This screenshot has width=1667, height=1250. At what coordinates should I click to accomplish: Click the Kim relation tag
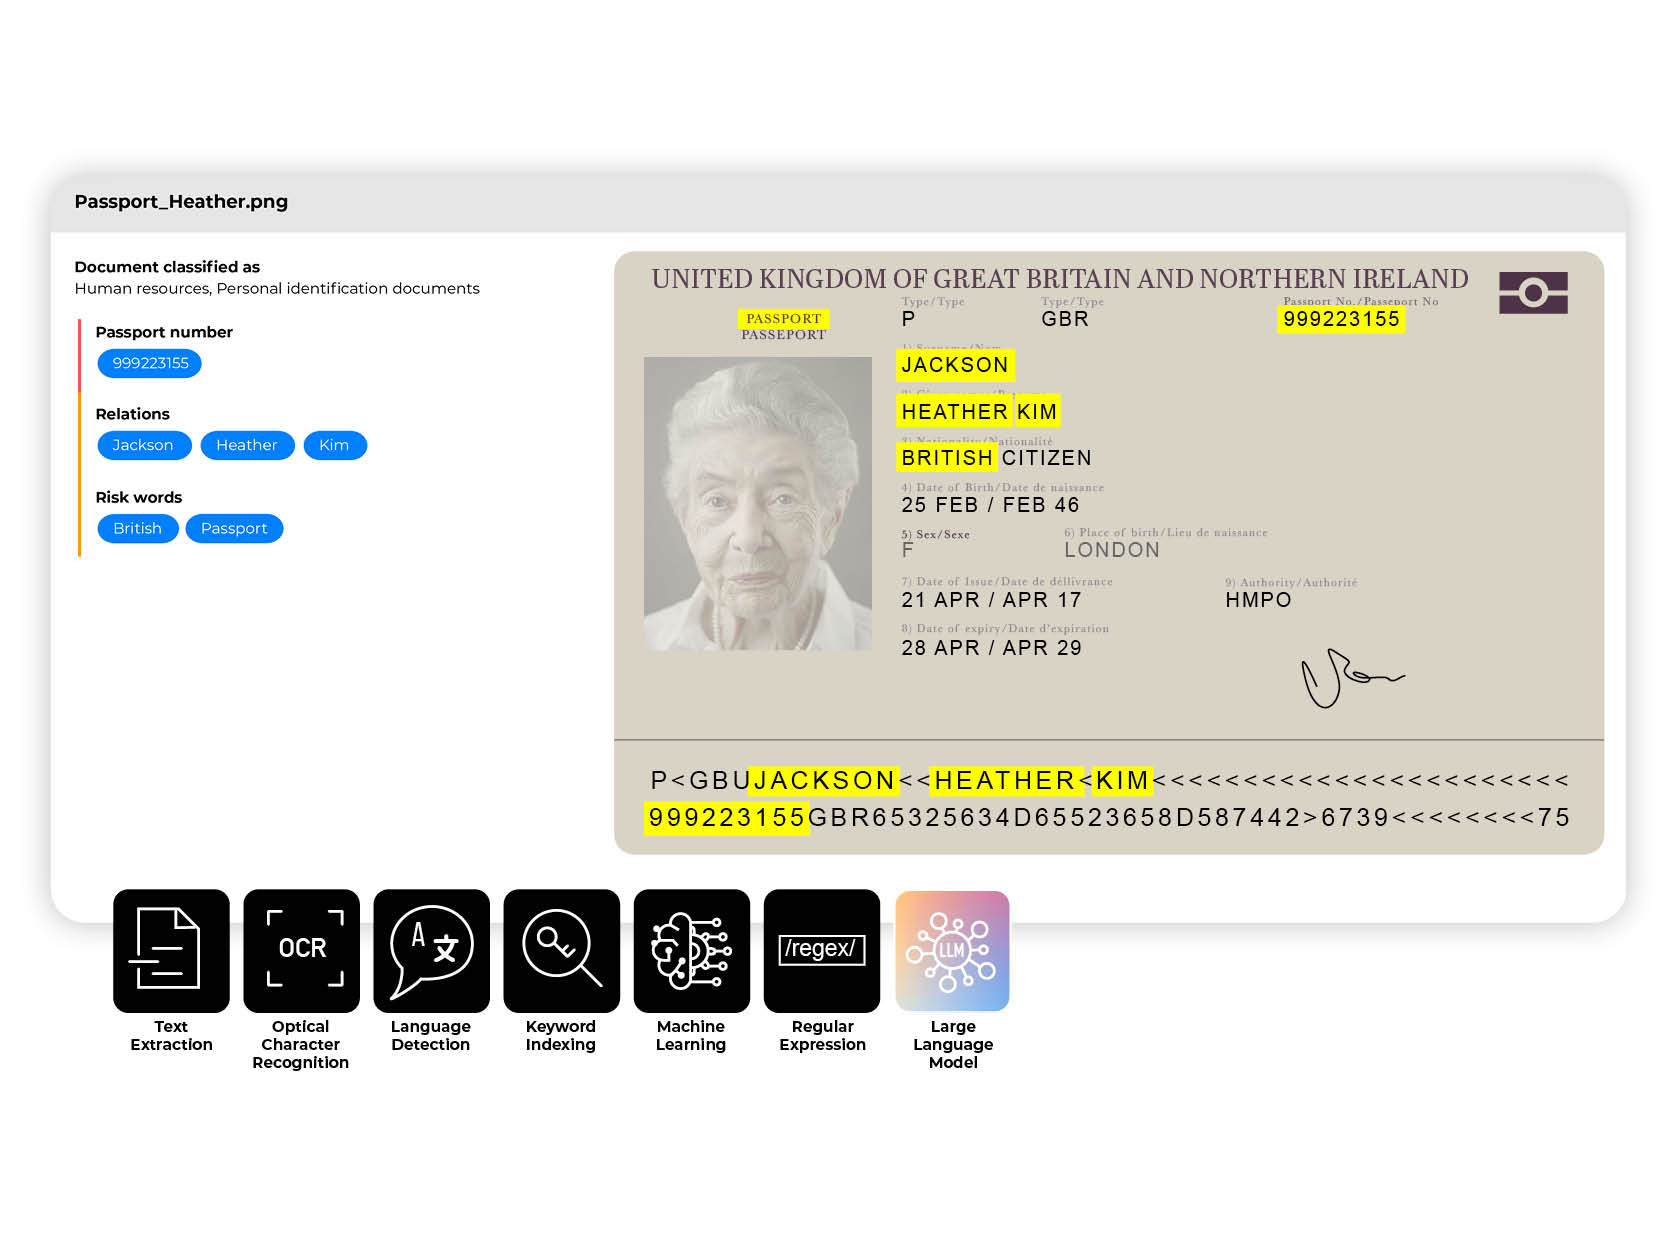(334, 445)
